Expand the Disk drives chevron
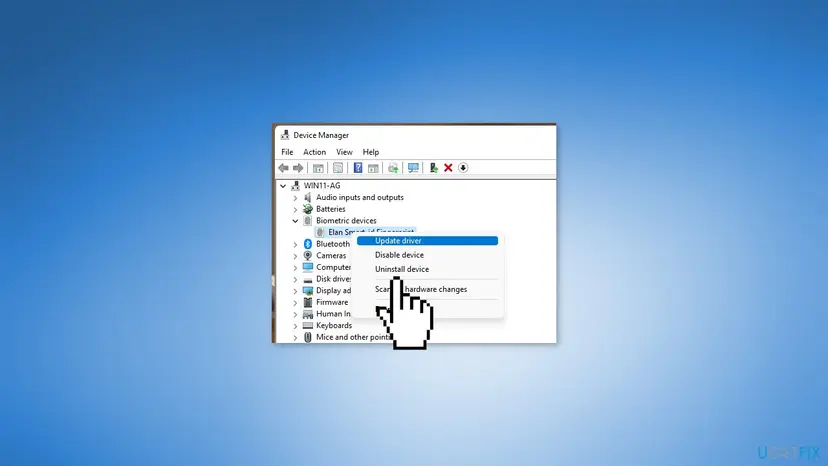The height and width of the screenshot is (466, 828). (x=296, y=279)
